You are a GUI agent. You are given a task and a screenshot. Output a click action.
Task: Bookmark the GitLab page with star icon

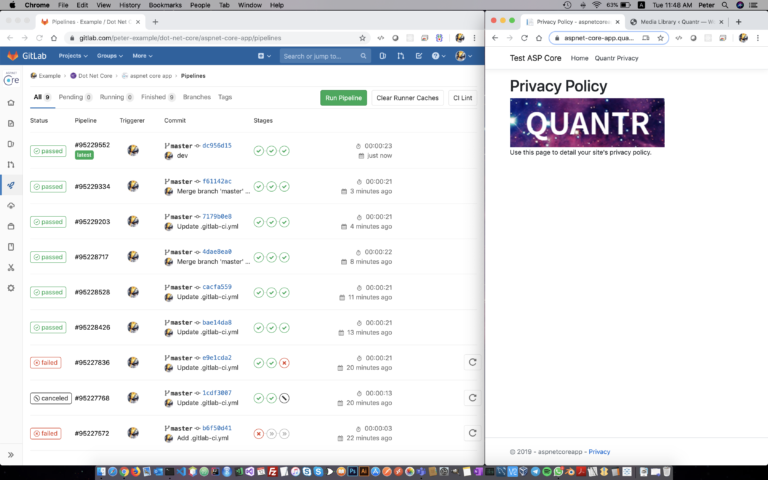[x=362, y=38]
